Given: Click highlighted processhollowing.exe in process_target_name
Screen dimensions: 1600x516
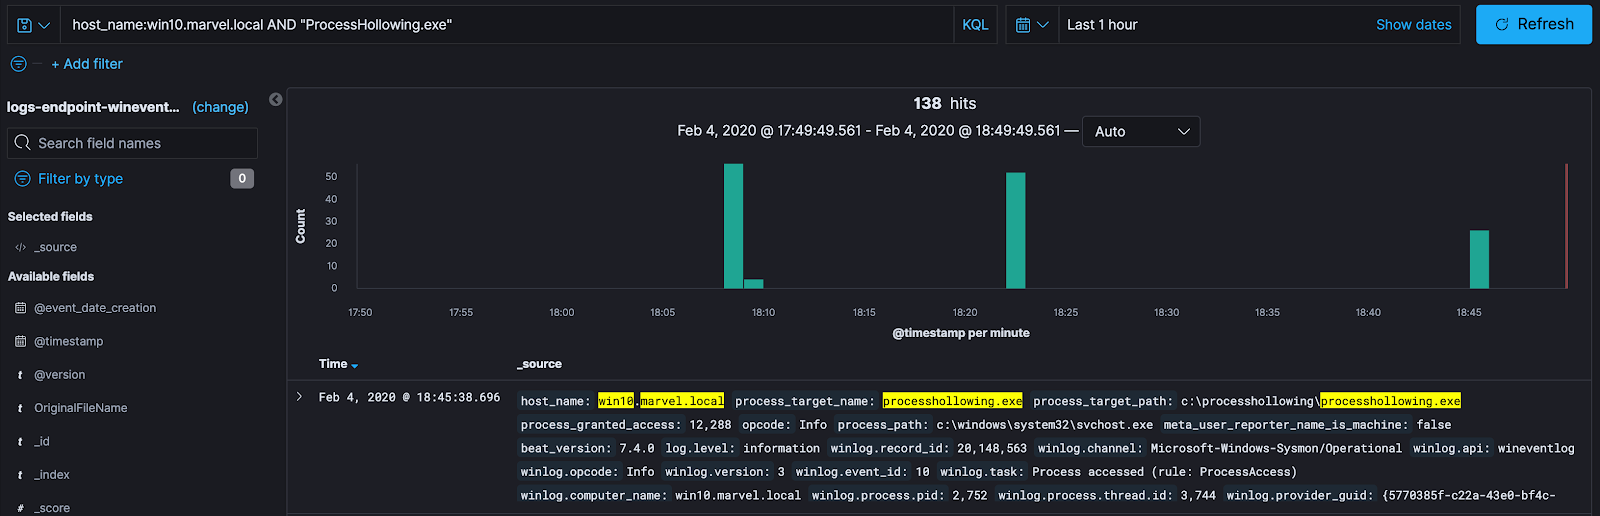Looking at the screenshot, I should click(x=952, y=401).
